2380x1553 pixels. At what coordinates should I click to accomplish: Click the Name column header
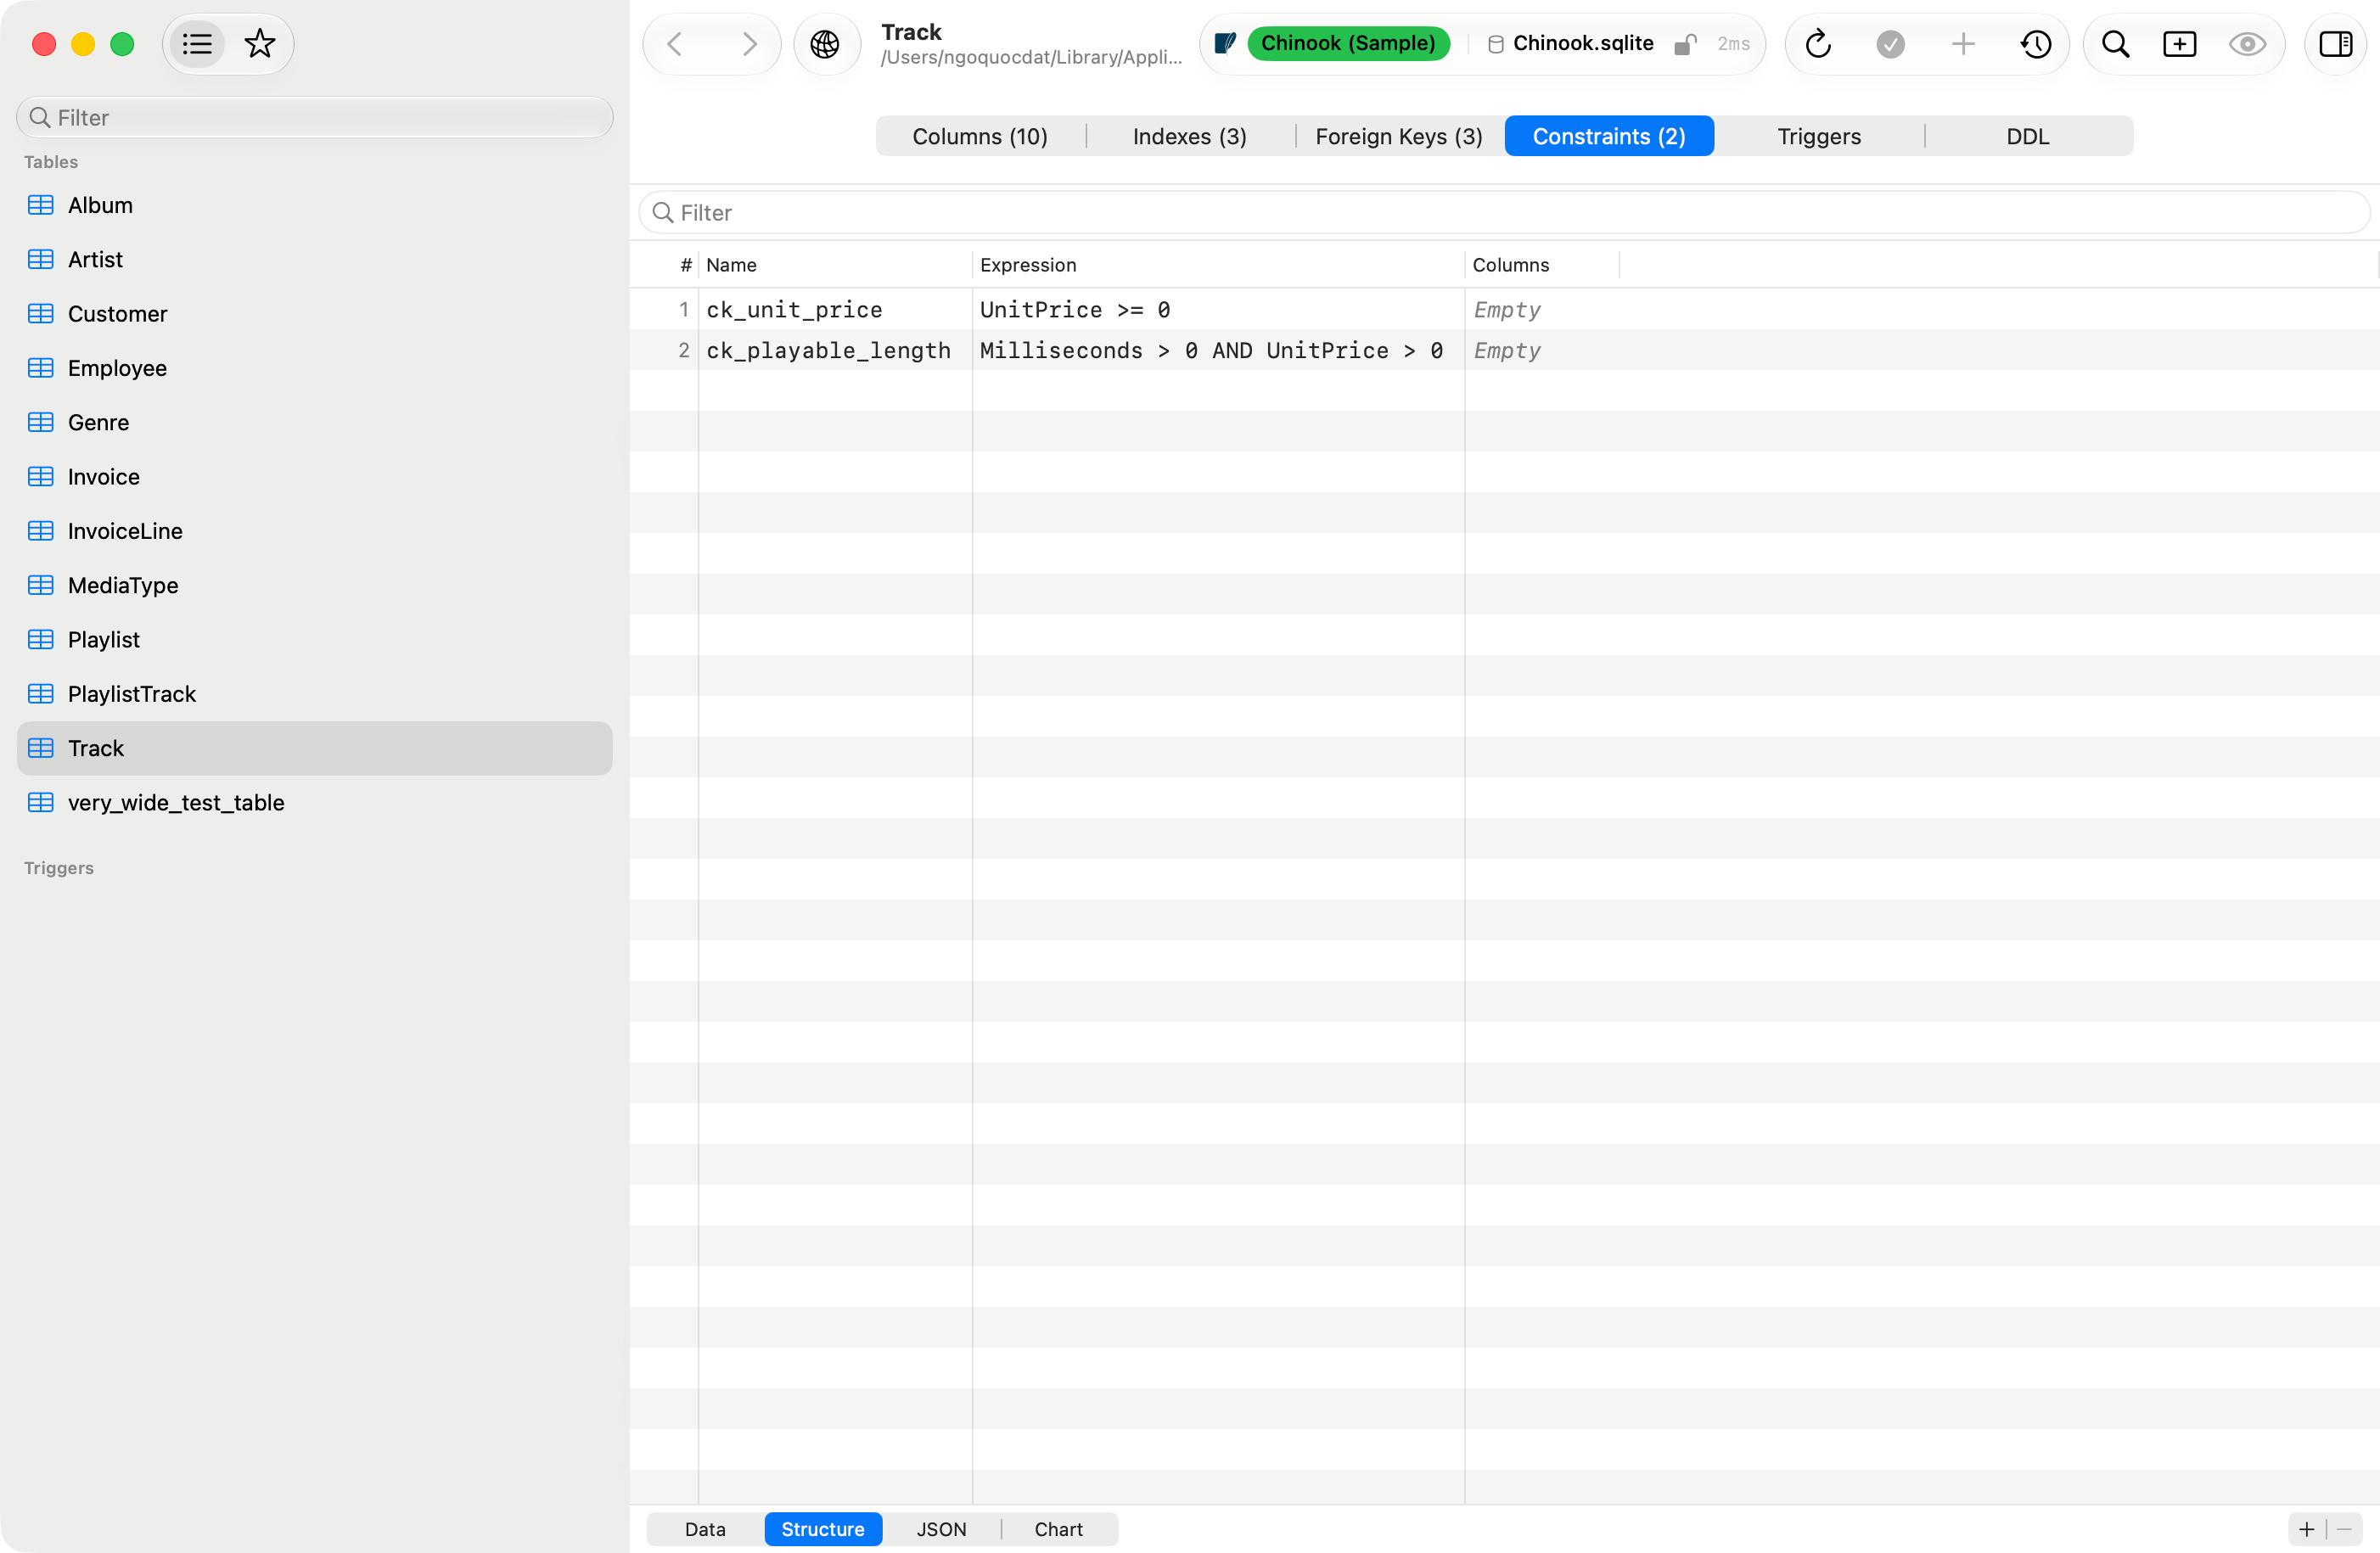[835, 265]
